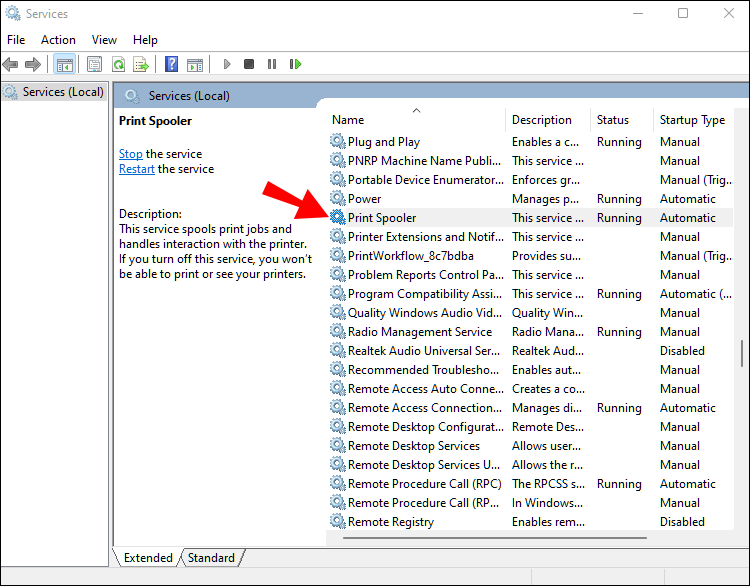Select the Power service gear icon
Viewport: 750px width, 586px height.
[338, 198]
